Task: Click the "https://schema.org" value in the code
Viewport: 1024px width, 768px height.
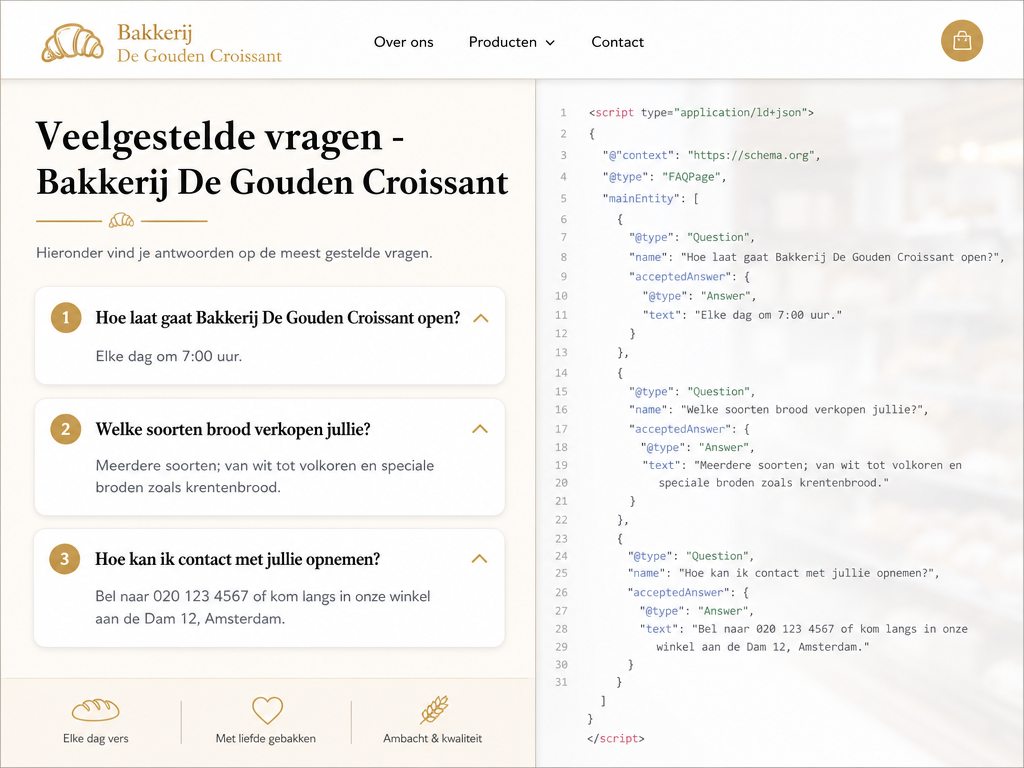Action: [x=750, y=155]
